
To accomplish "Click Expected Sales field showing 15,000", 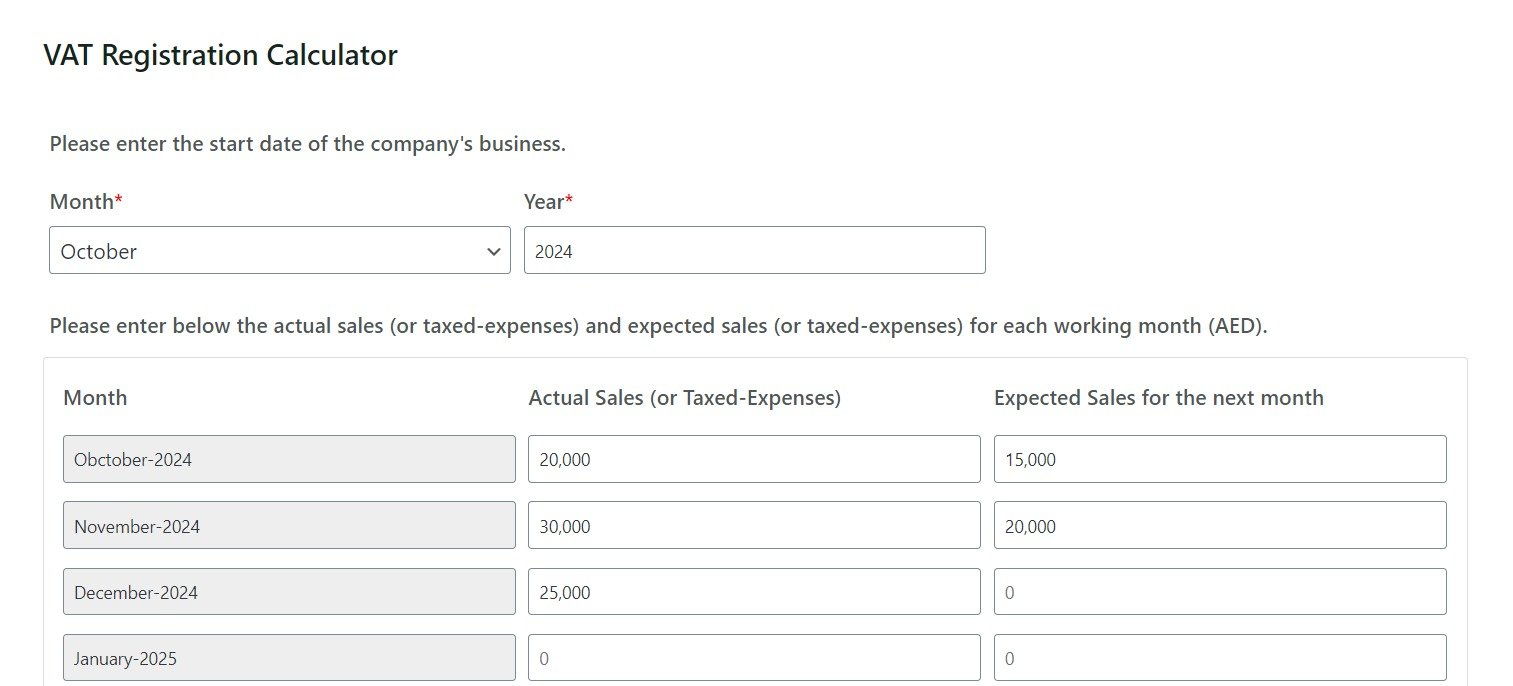I will (1220, 460).
